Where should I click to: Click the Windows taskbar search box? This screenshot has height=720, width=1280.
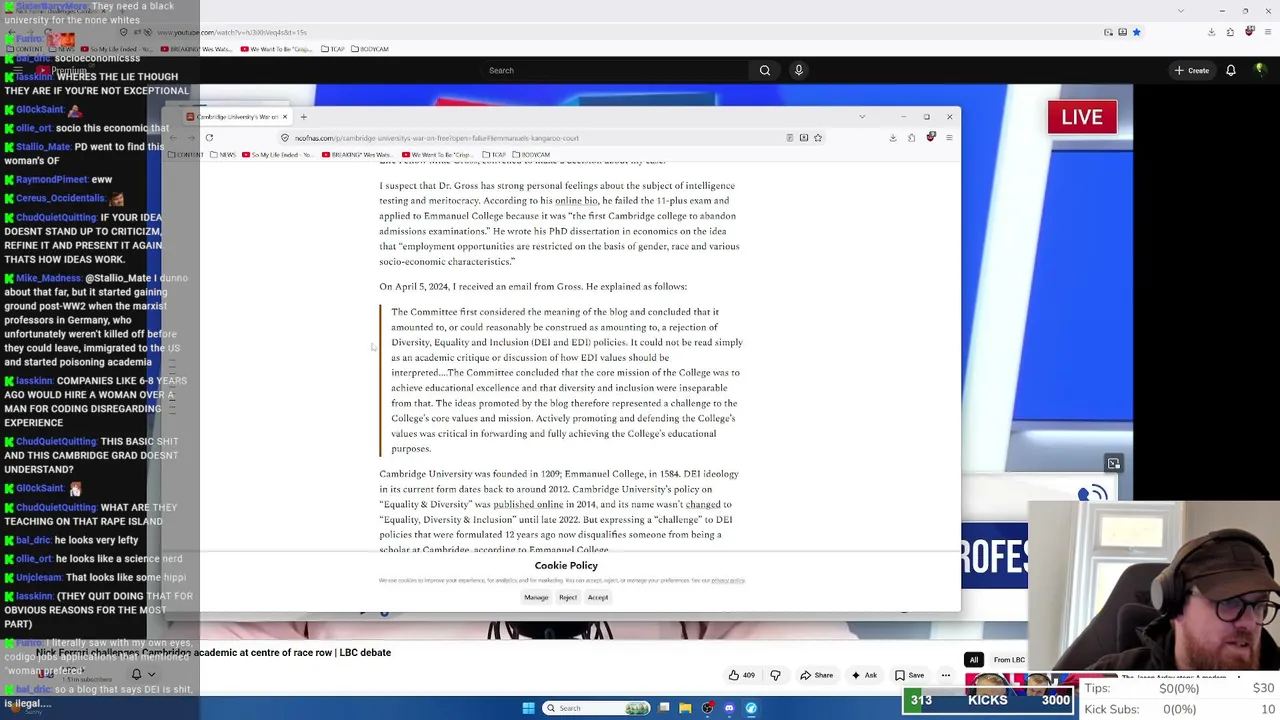point(596,708)
